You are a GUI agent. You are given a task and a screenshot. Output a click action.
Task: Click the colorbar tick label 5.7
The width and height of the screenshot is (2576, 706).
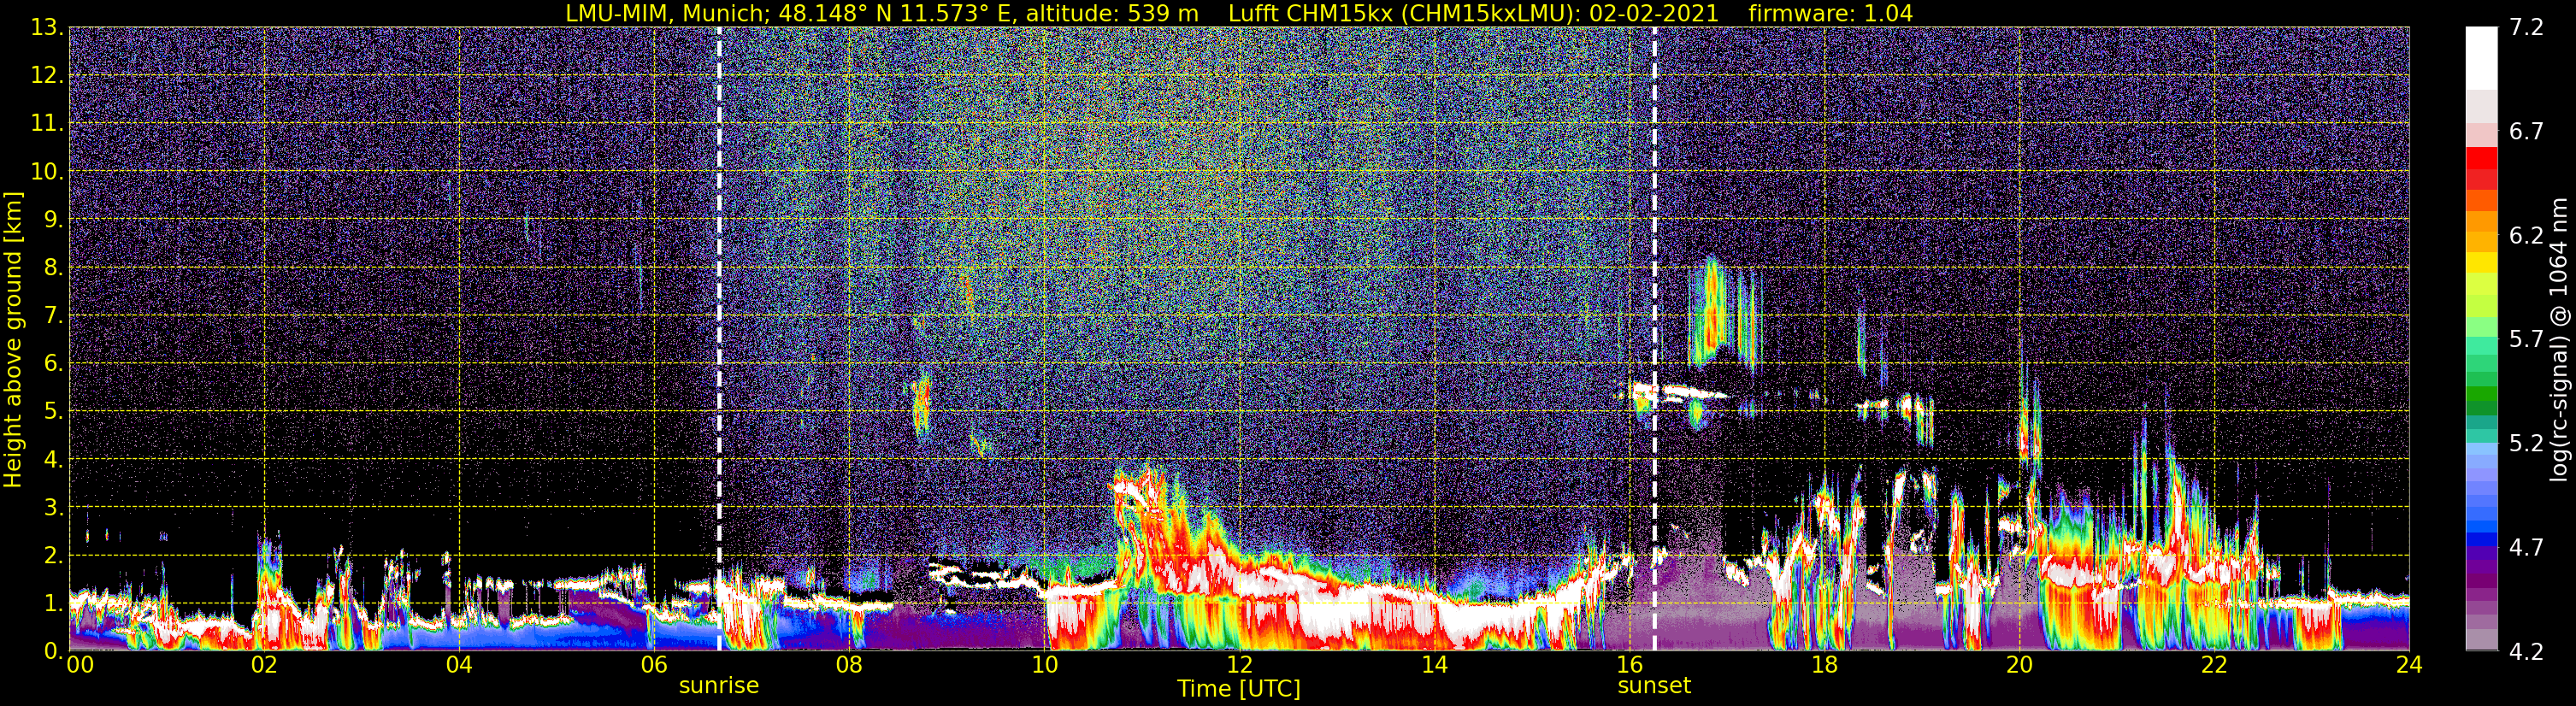pyautogui.click(x=2526, y=340)
